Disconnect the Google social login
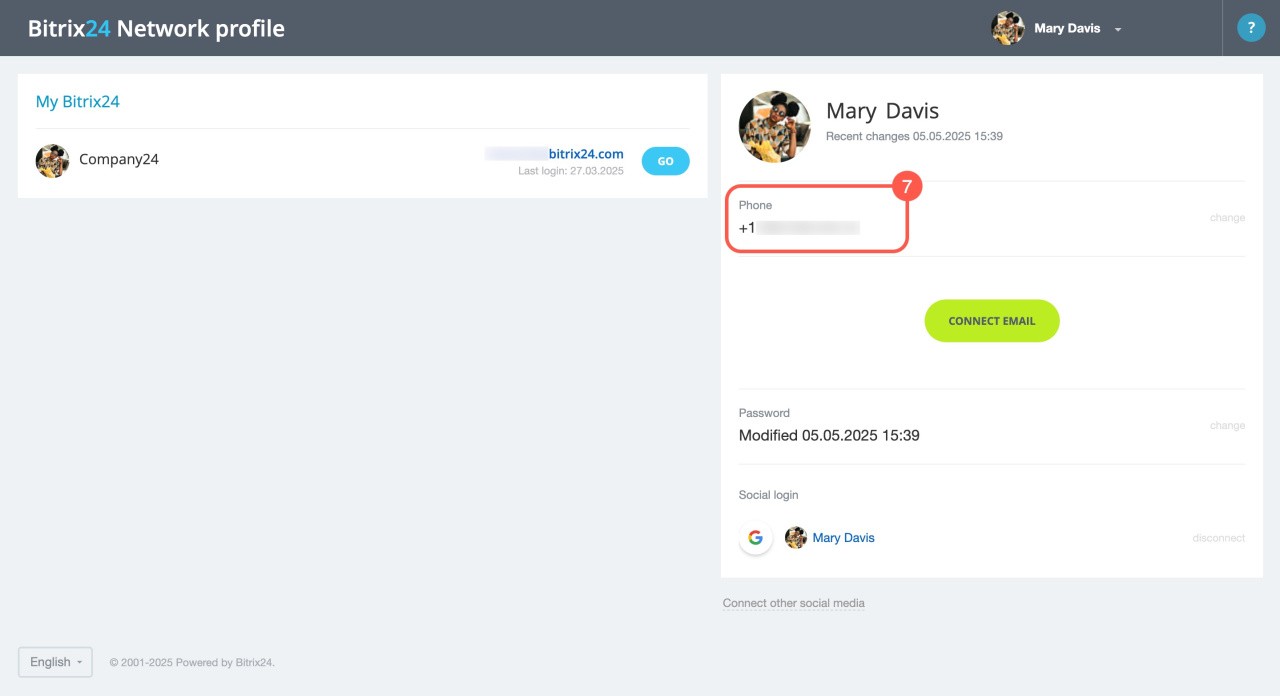 [1218, 538]
